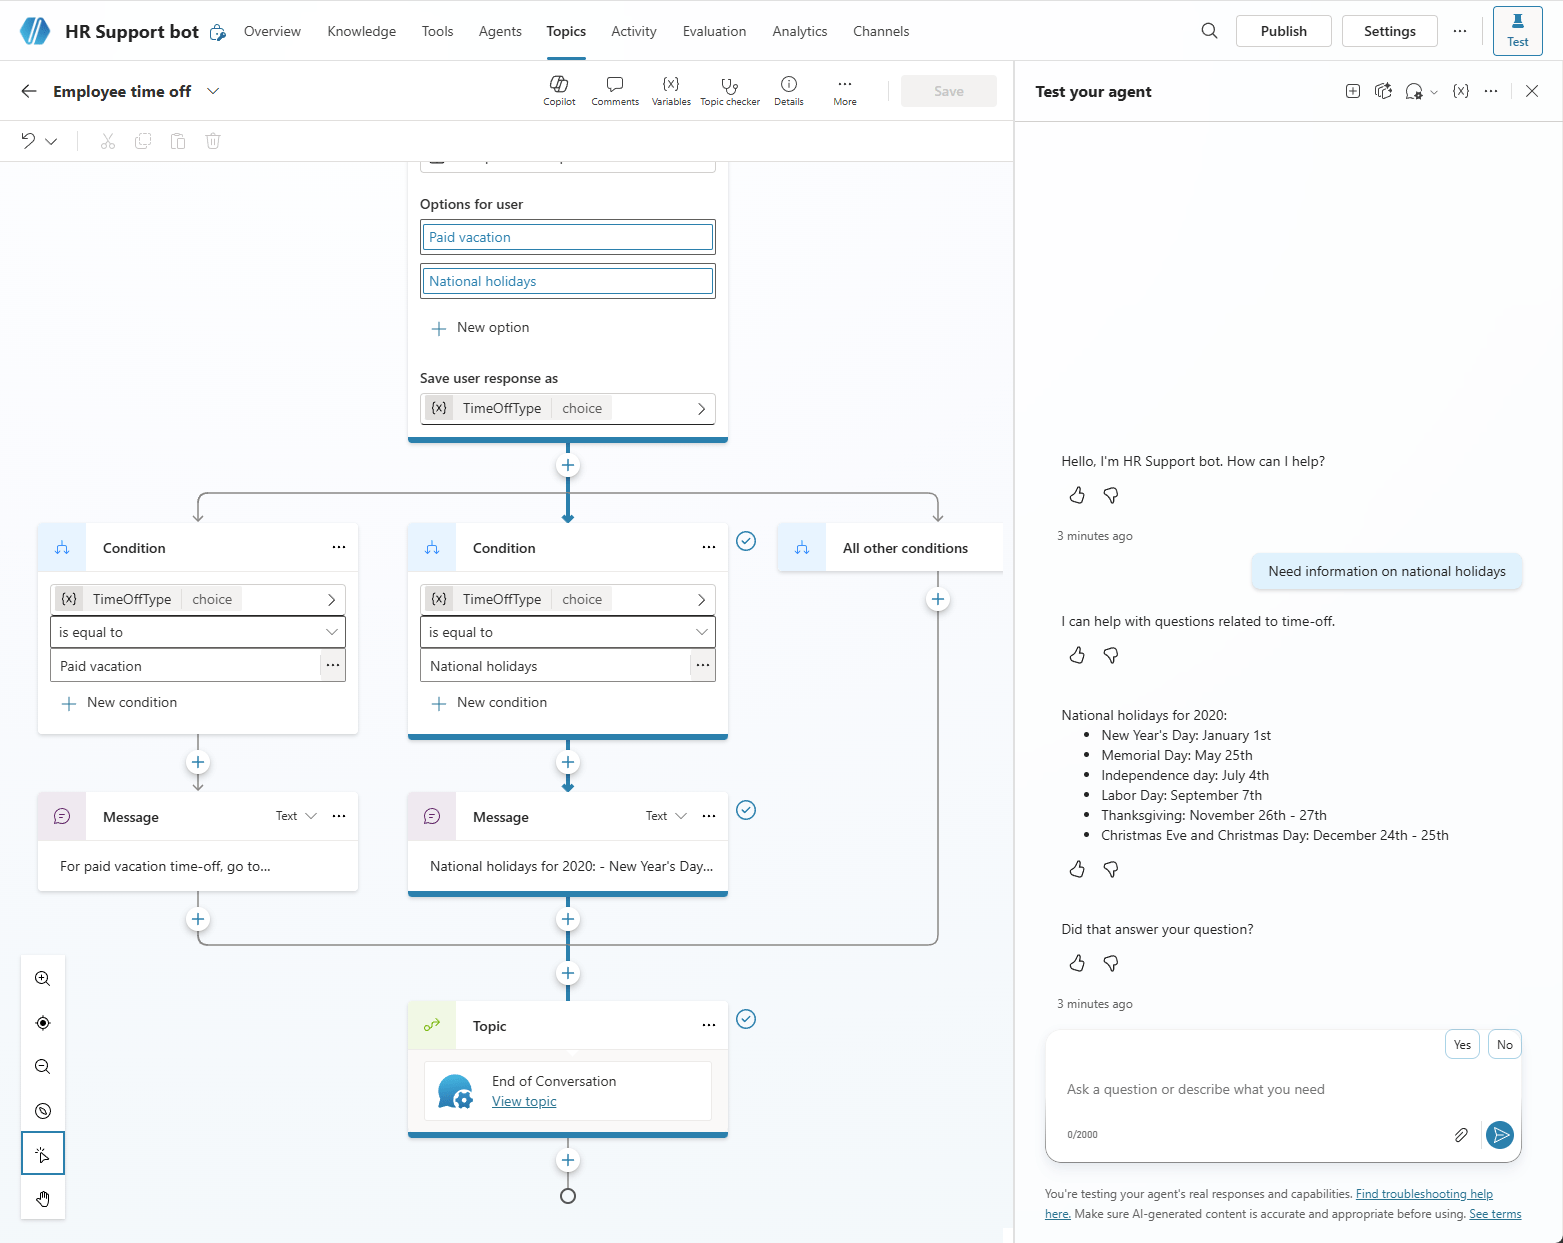
Task: Open the 'is equal to' dropdown for Paid vacation
Action: pyautogui.click(x=198, y=632)
